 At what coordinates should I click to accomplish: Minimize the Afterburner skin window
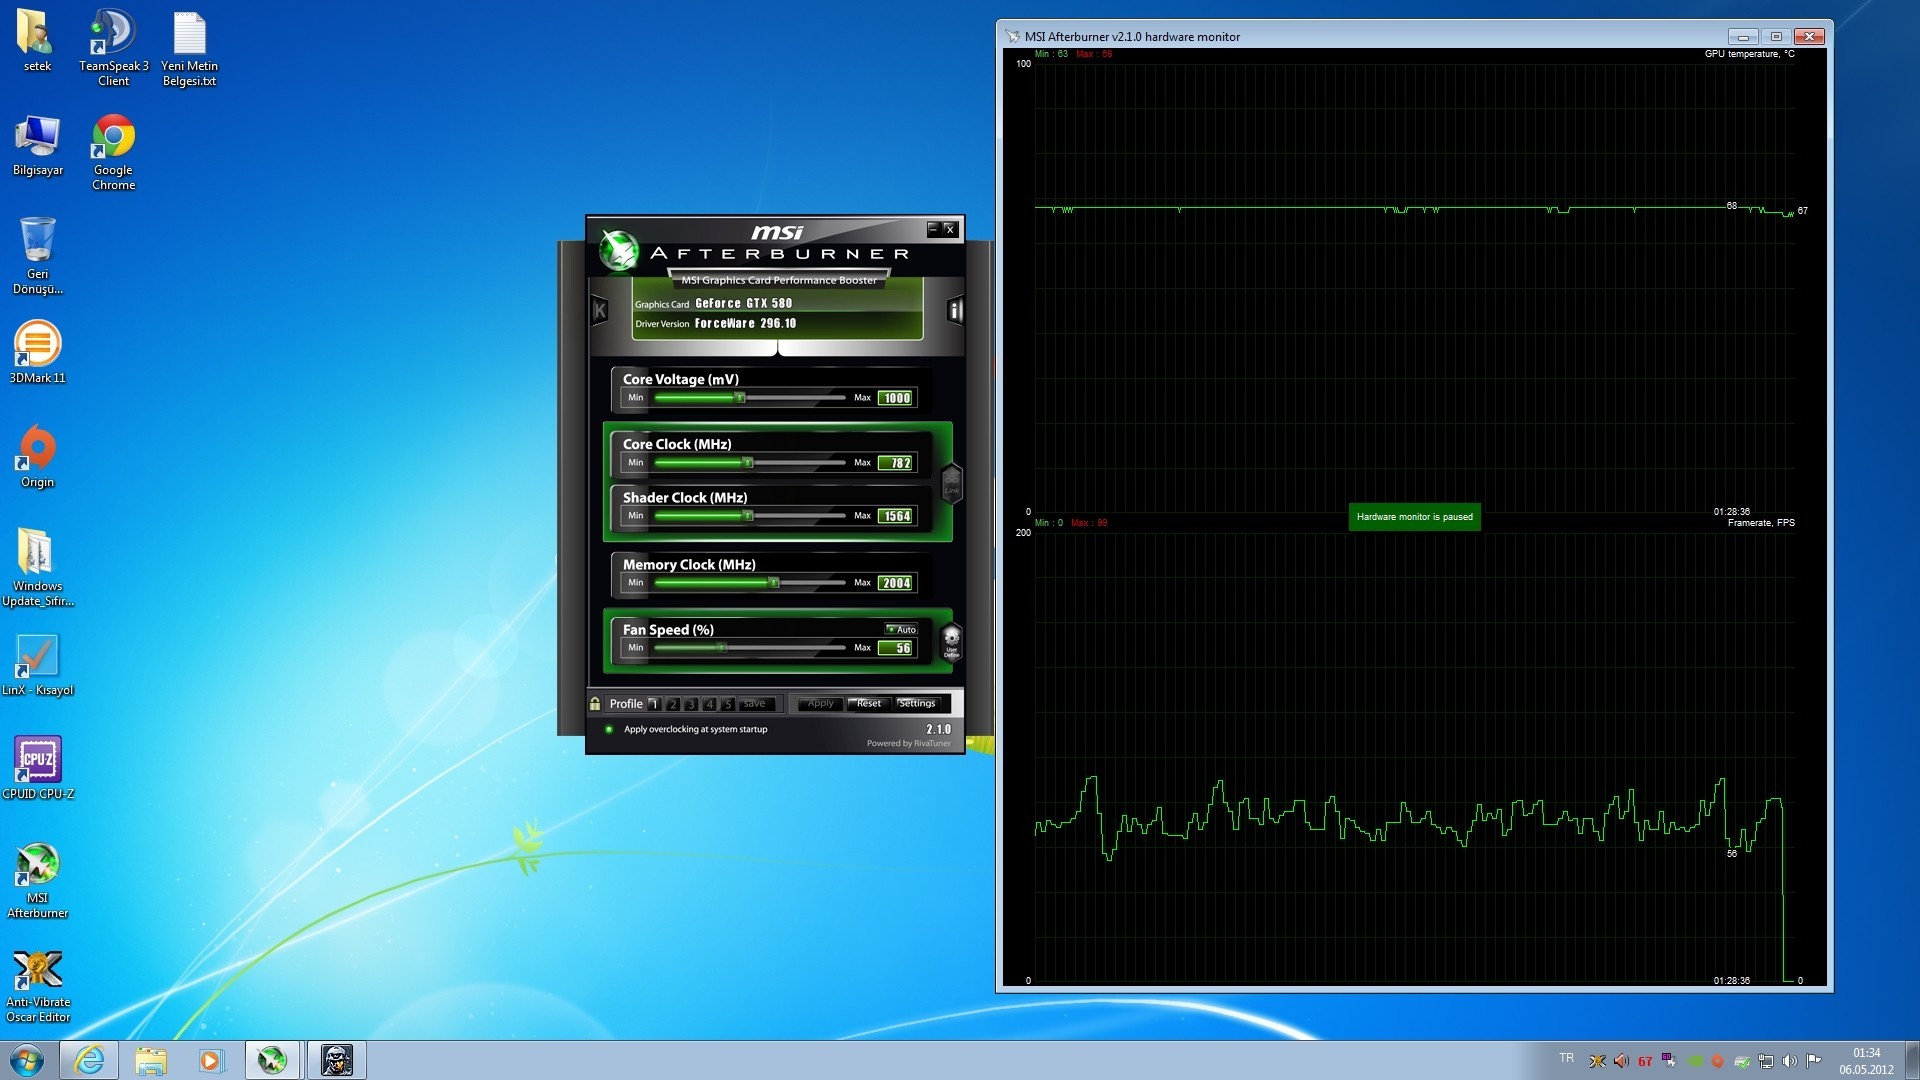(932, 229)
